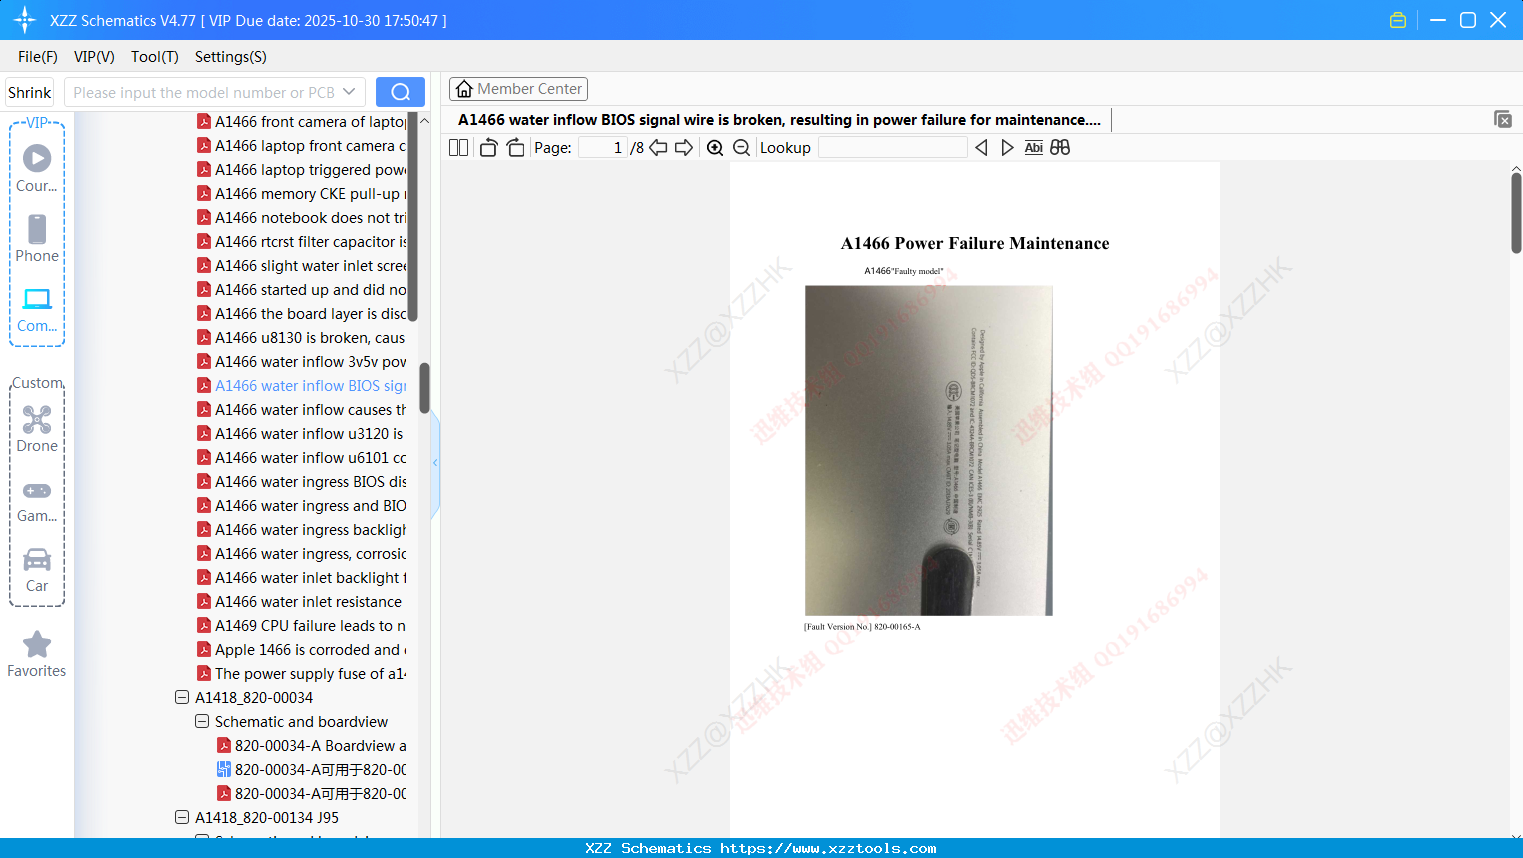The height and width of the screenshot is (858, 1523).
Task: Click the XZZ Schematics app logo
Action: pos(25,20)
